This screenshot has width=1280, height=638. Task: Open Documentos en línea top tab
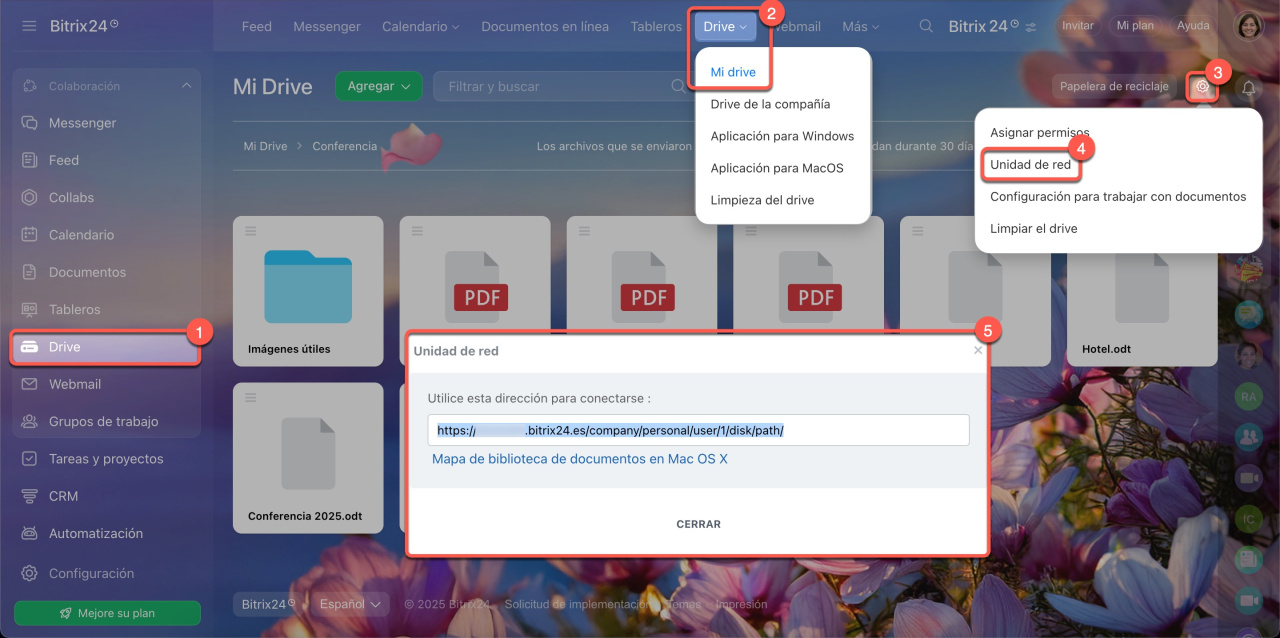(x=545, y=27)
